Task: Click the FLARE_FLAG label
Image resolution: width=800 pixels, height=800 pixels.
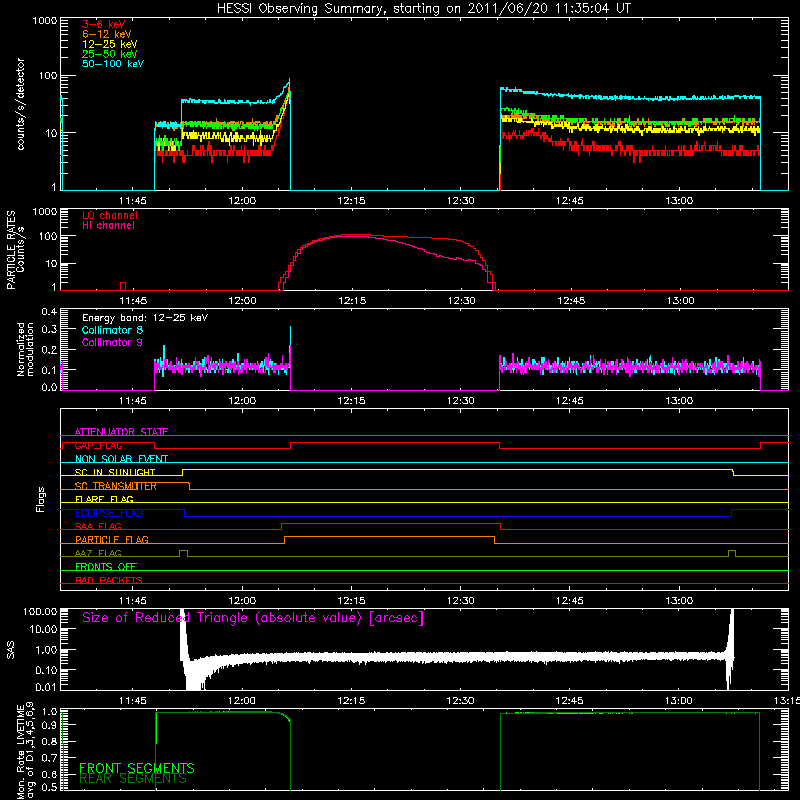Action: pos(104,499)
